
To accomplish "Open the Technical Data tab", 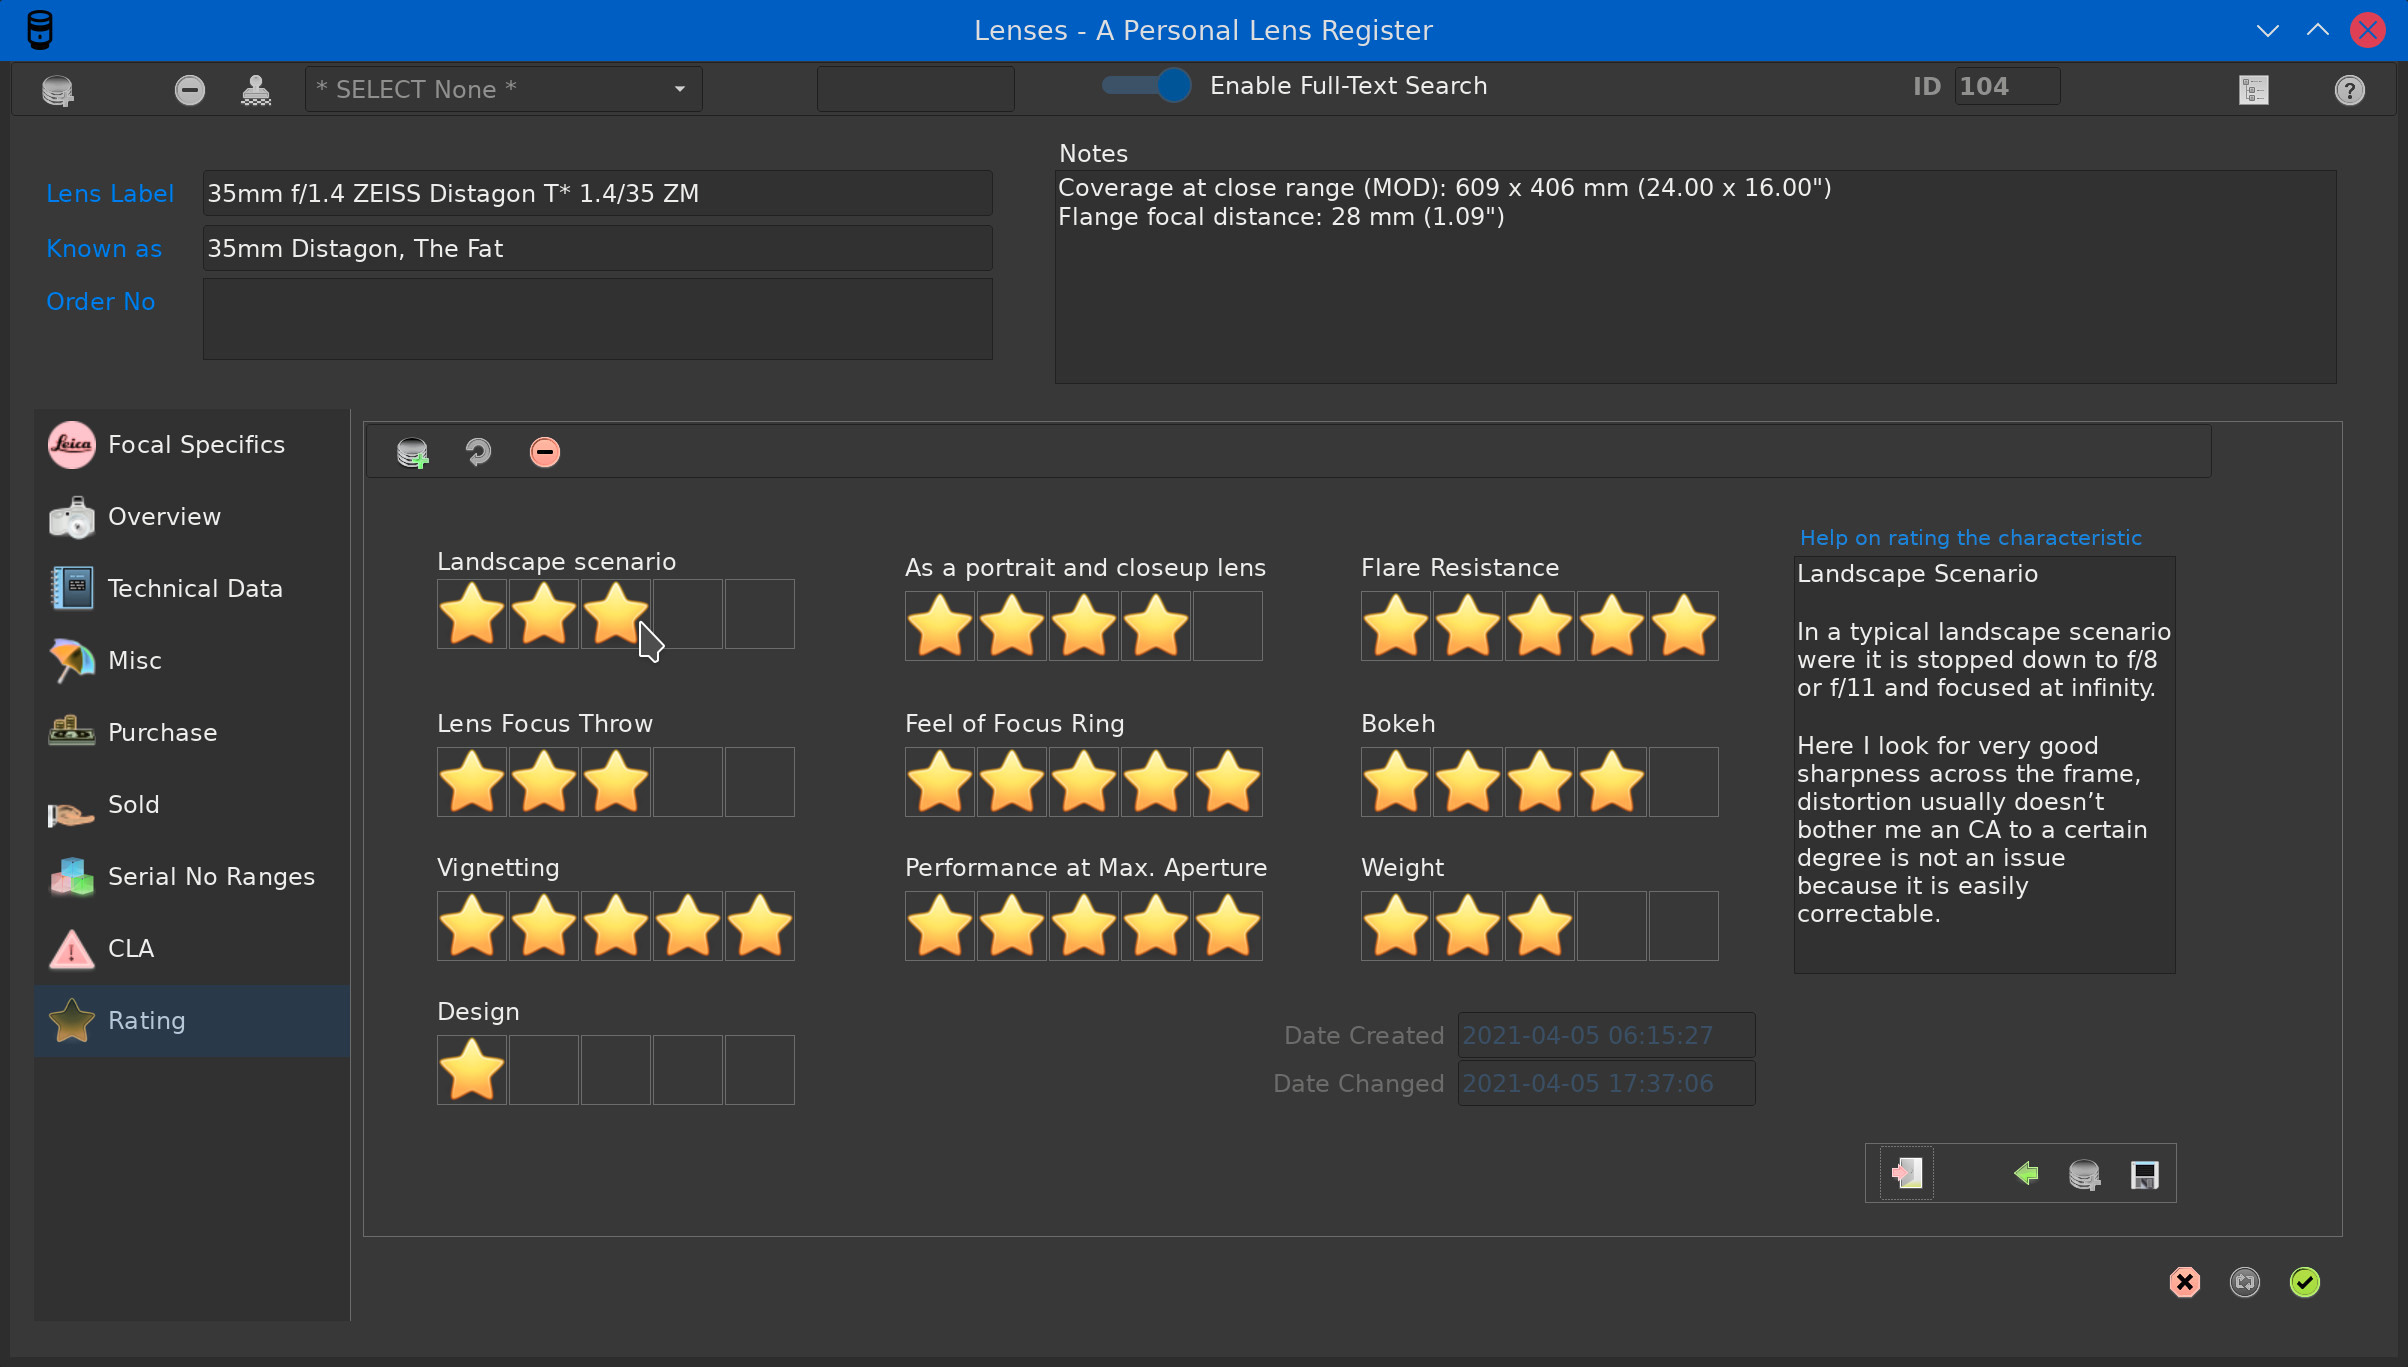I will click(194, 589).
